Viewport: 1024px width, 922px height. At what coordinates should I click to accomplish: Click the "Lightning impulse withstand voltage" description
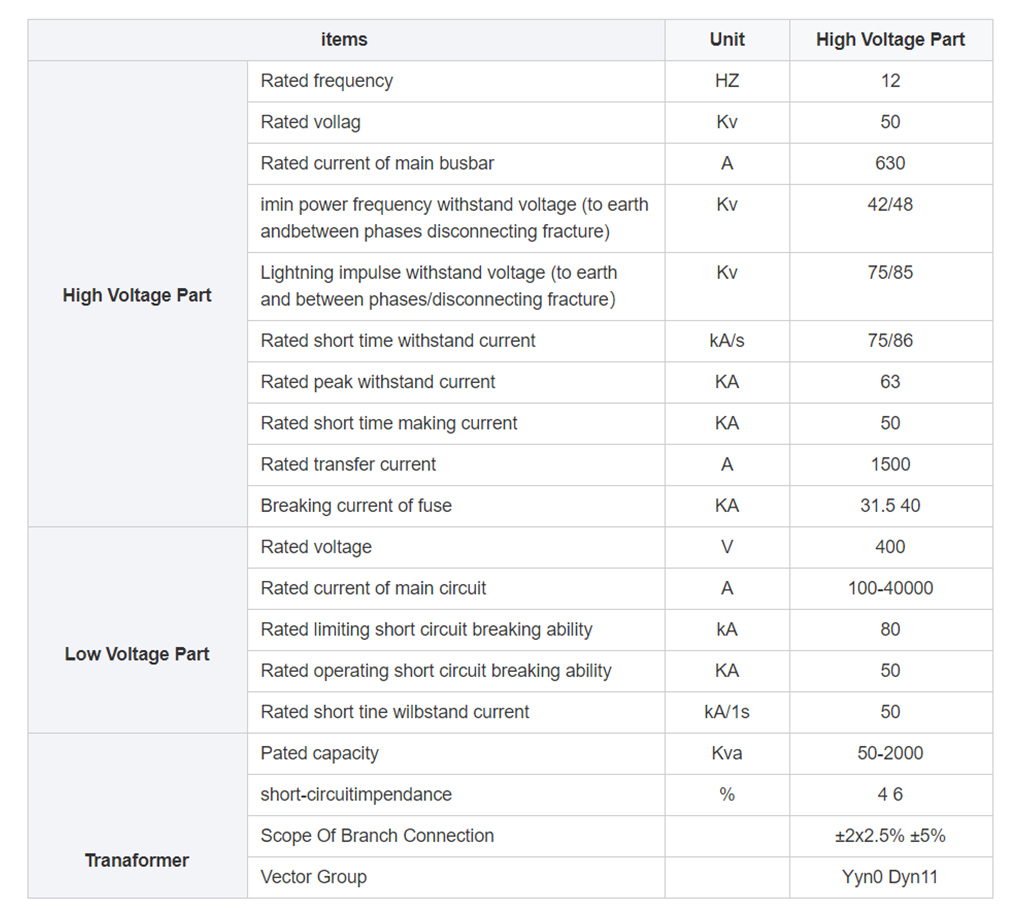click(x=439, y=286)
